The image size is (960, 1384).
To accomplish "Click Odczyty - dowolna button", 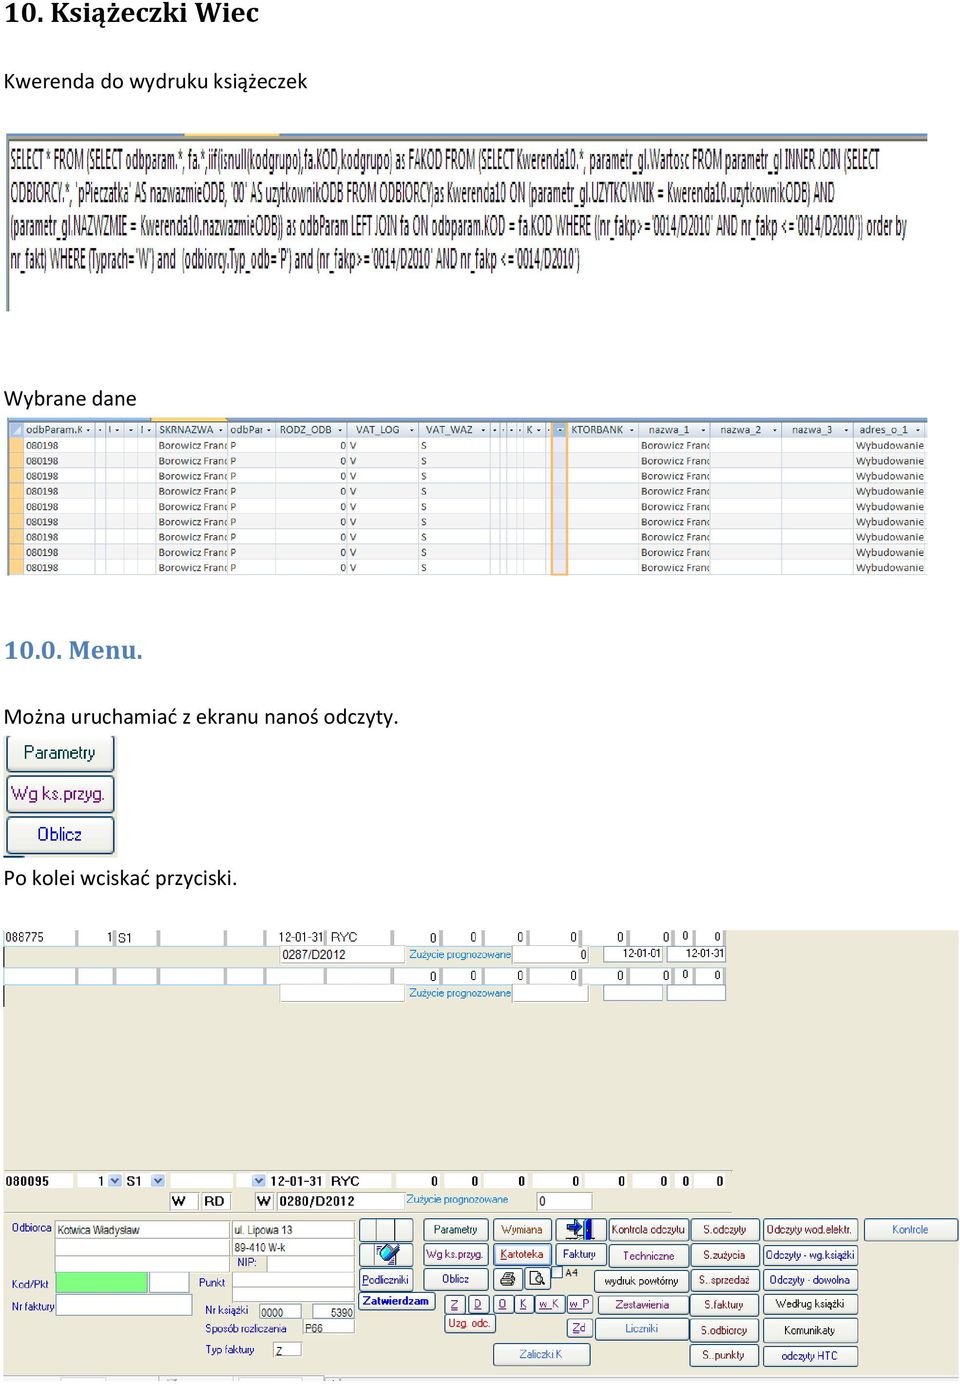I will 809,1279.
